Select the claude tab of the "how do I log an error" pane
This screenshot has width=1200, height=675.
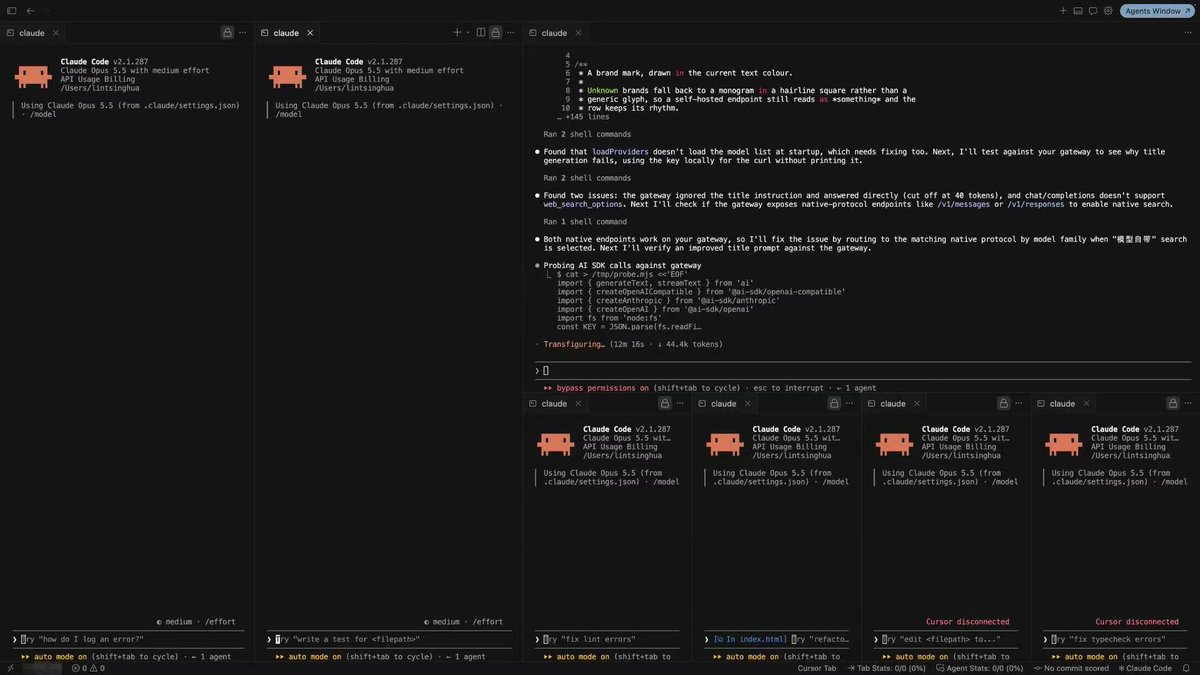tap(32, 33)
